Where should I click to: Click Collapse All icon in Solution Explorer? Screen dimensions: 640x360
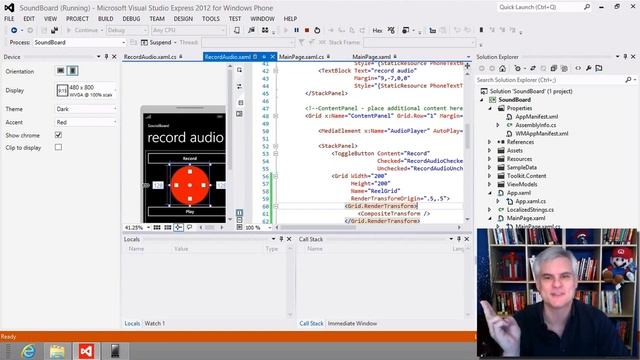[x=554, y=68]
